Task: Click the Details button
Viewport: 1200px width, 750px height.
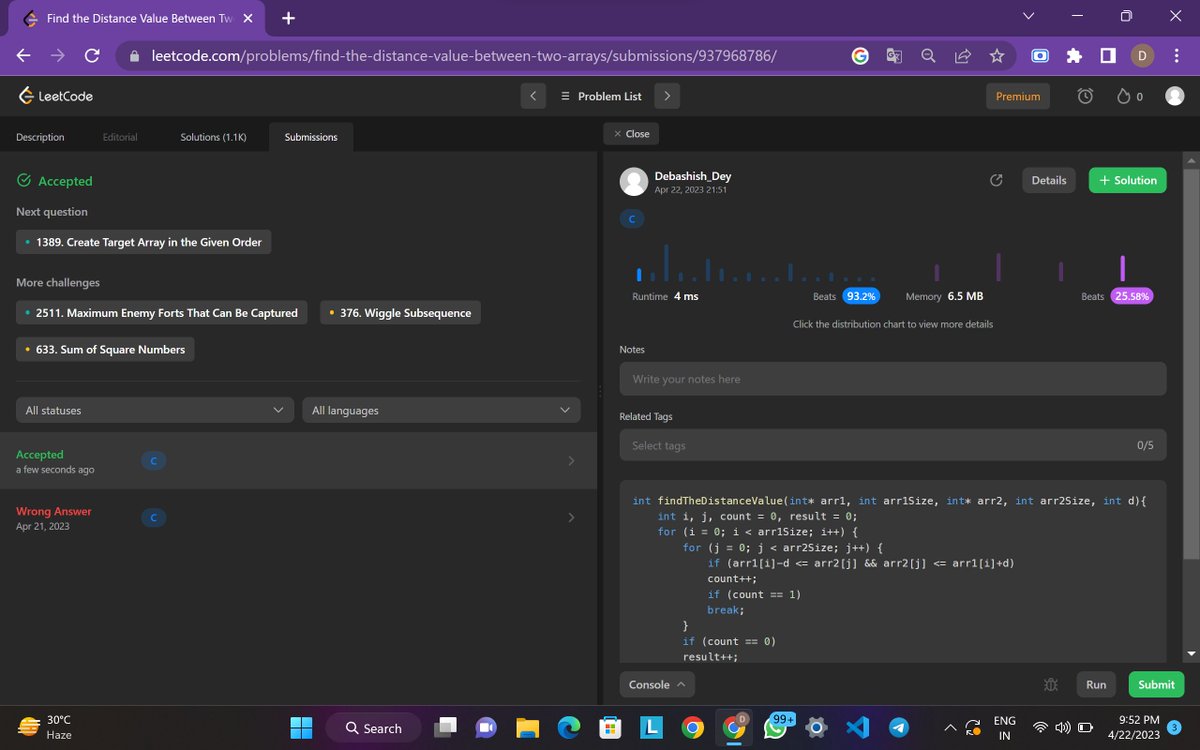Action: pos(1049,180)
